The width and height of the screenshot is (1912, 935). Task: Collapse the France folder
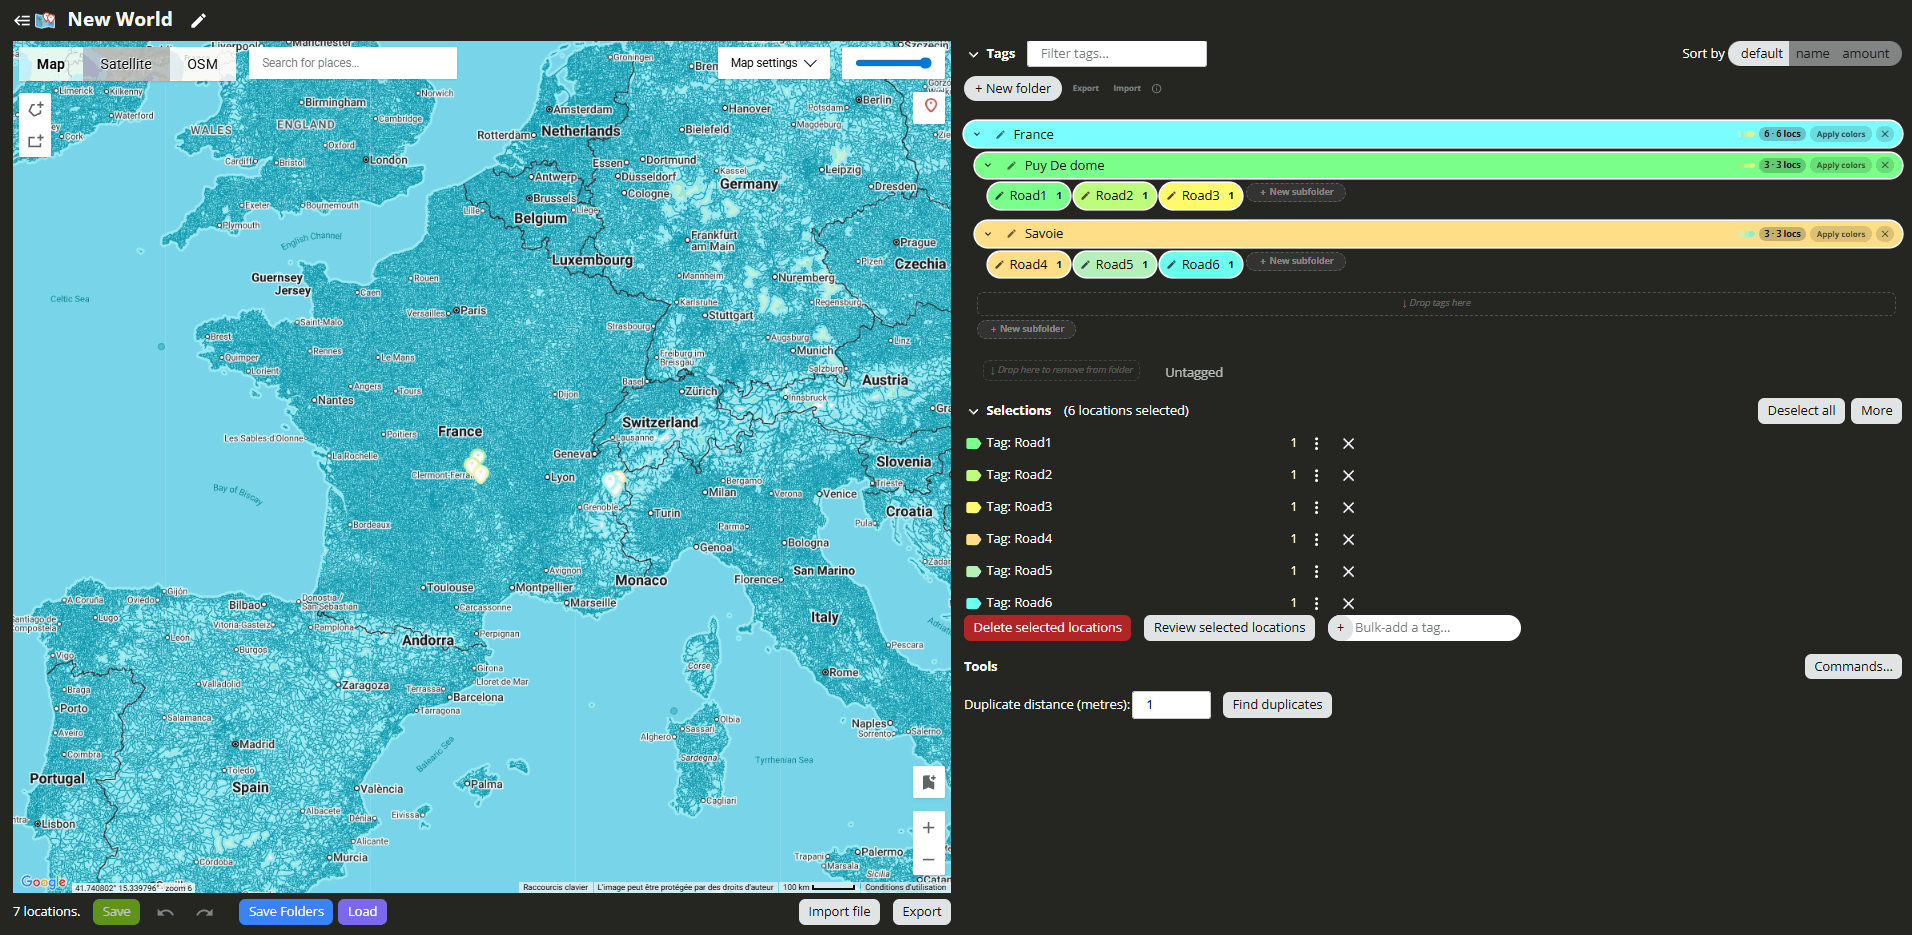click(x=977, y=135)
